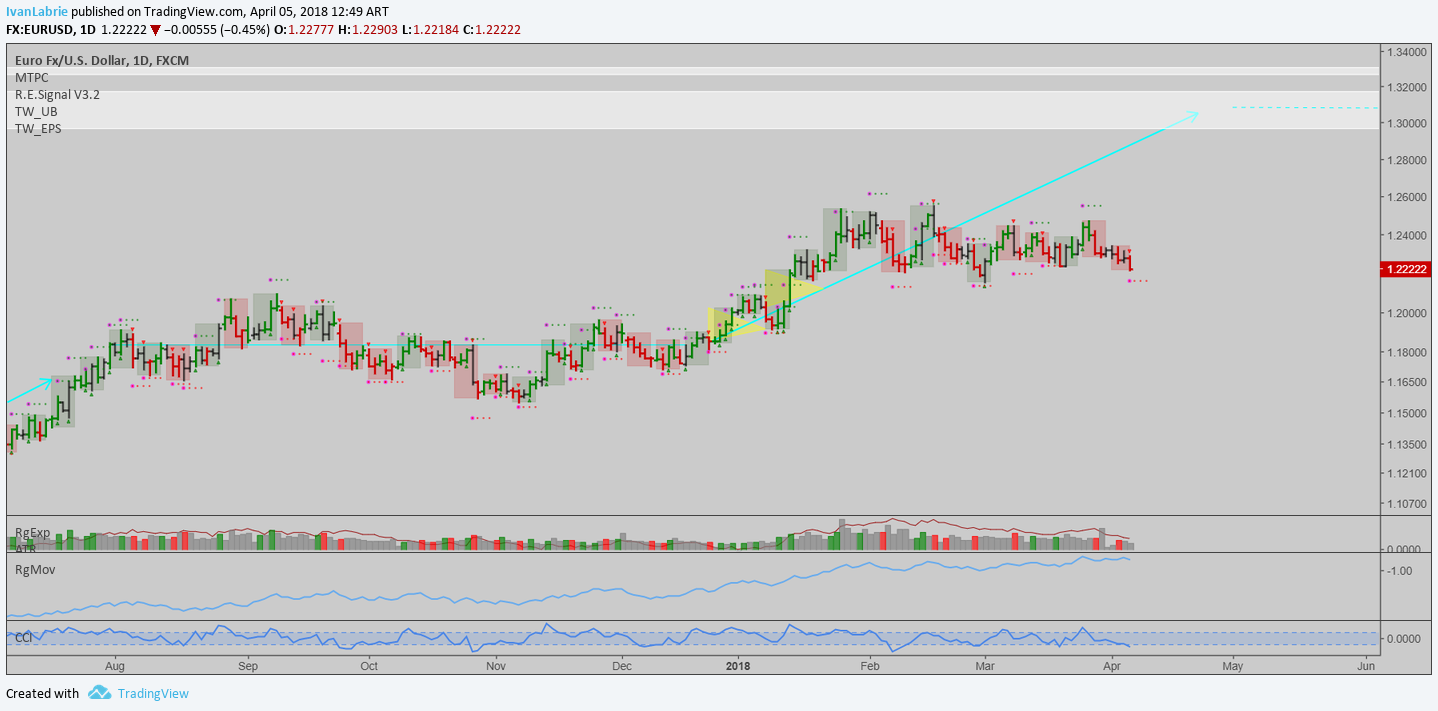Click the May time axis label
Viewport: 1438px width, 711px height.
[x=1232, y=665]
